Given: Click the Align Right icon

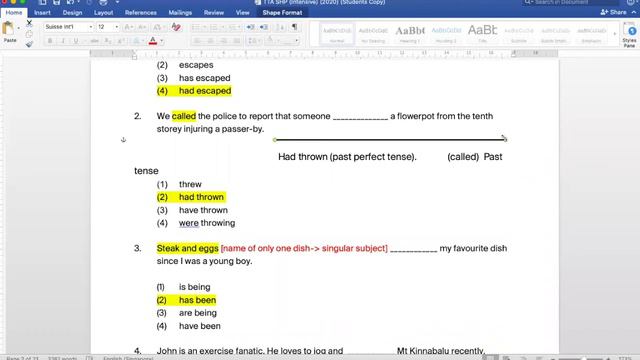Looking at the screenshot, I should click(x=223, y=41).
